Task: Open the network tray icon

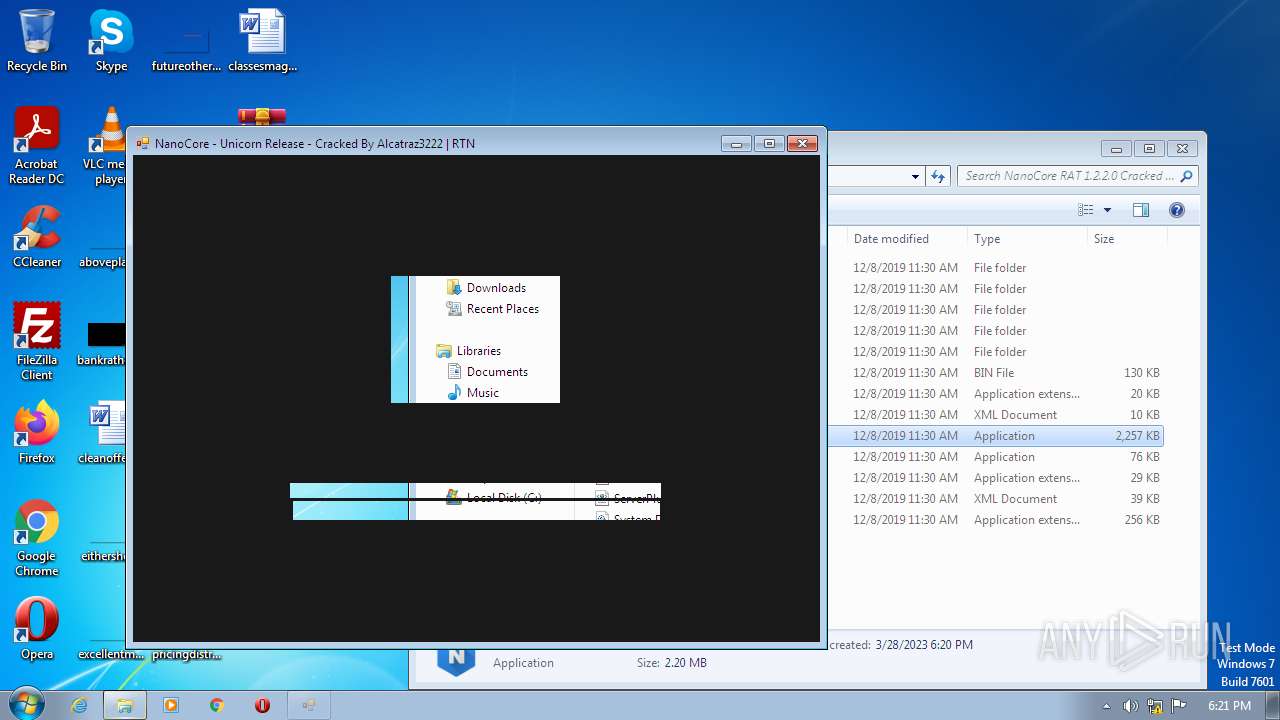Action: (1154, 705)
